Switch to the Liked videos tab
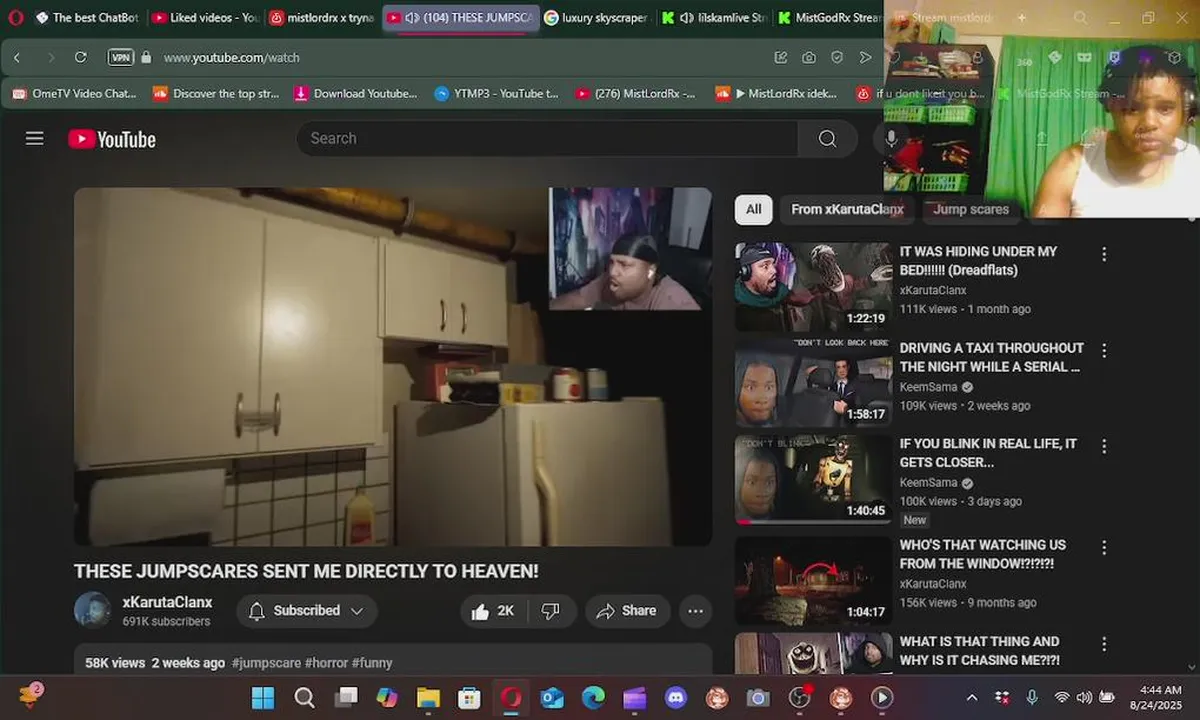The height and width of the screenshot is (720, 1200). 205,18
